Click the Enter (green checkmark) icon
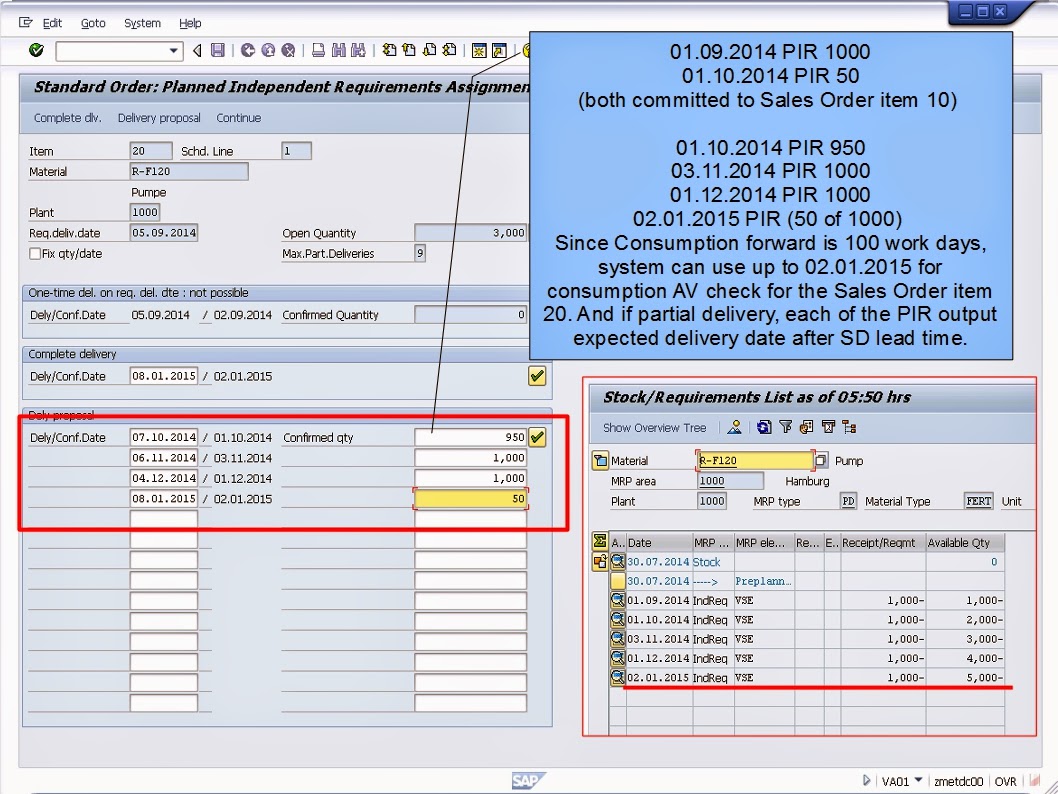 35,50
